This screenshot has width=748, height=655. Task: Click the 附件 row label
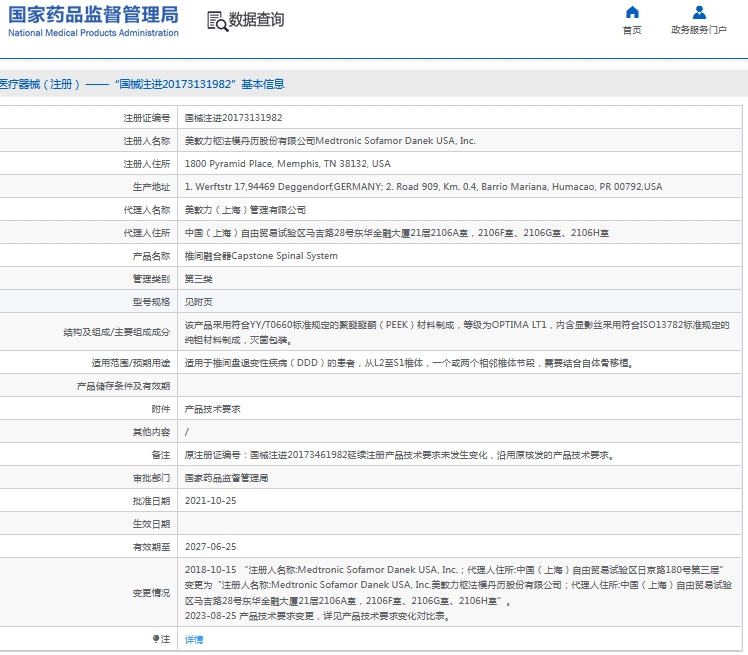(x=161, y=409)
